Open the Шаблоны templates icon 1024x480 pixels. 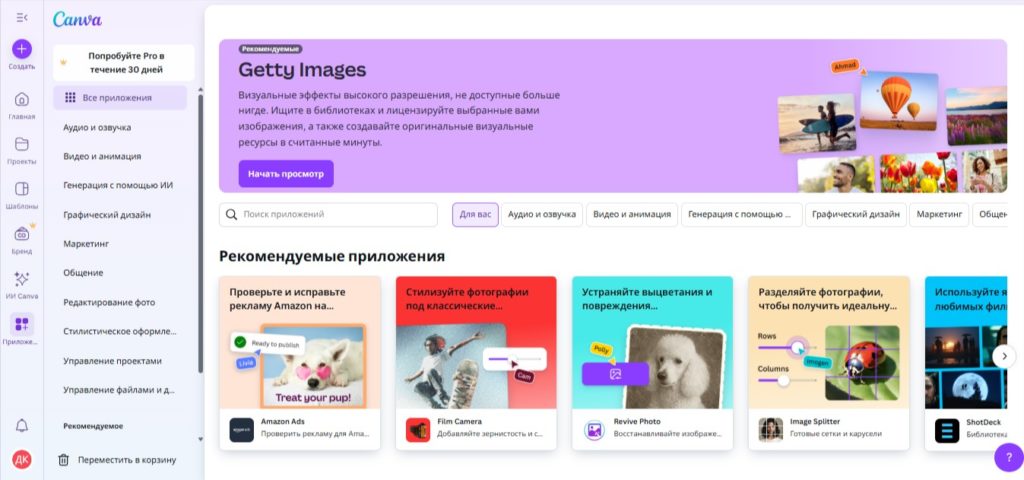click(x=22, y=189)
